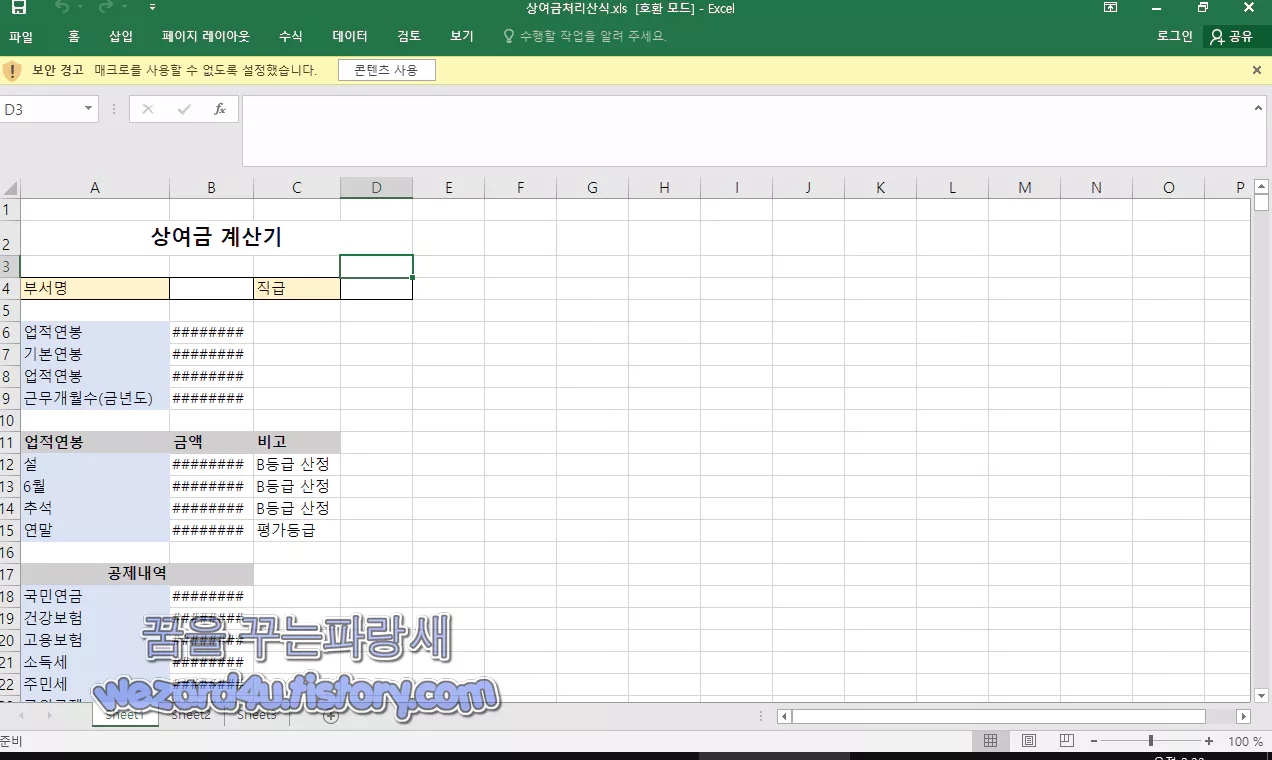Switch to the Sheet3 tab
Viewport: 1272px width, 760px height.
pyautogui.click(x=257, y=715)
